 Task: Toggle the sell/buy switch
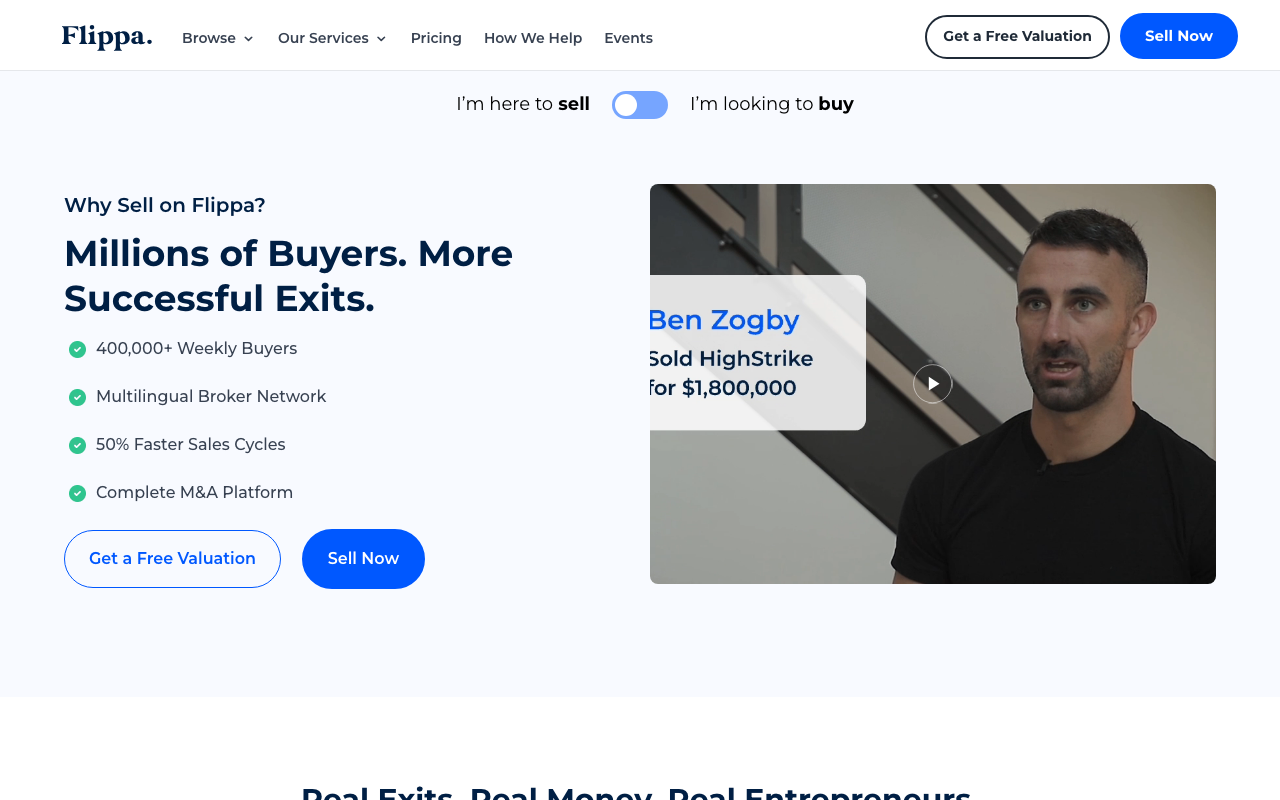(x=640, y=105)
